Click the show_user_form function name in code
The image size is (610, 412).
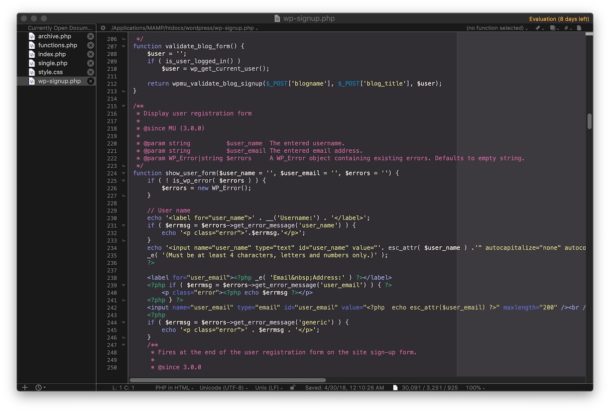coord(190,173)
